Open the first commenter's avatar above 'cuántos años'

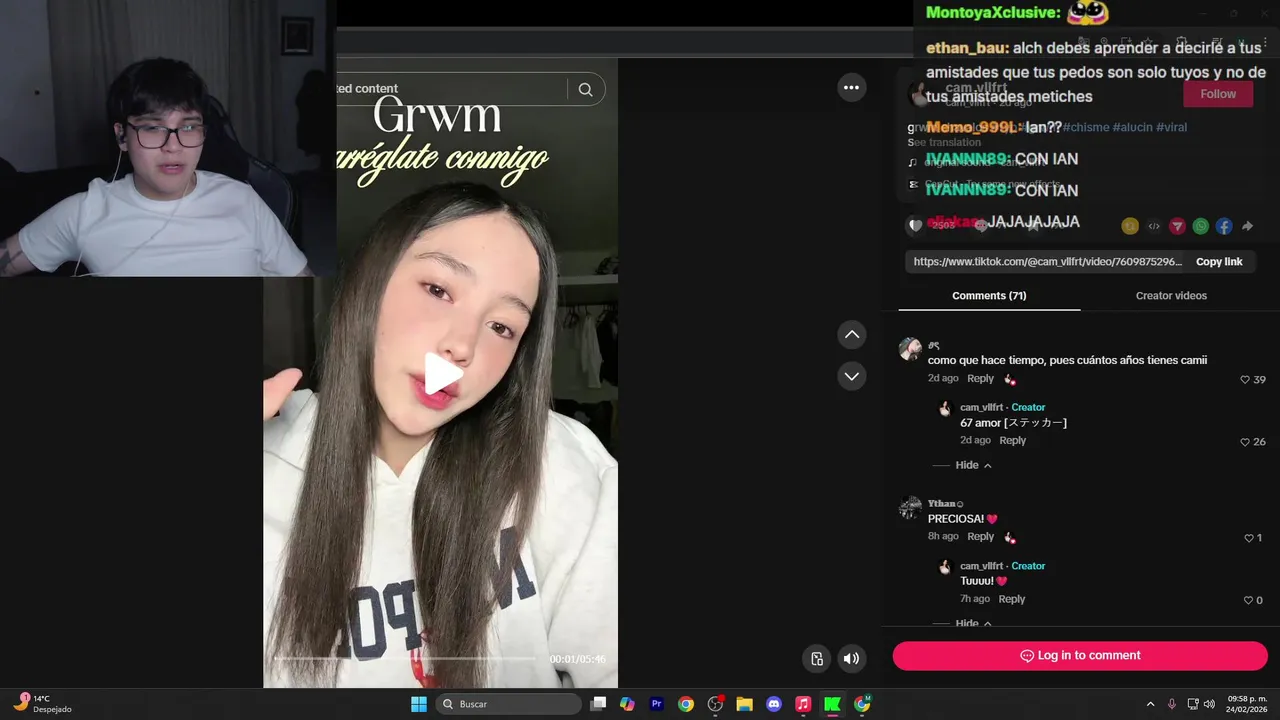910,349
